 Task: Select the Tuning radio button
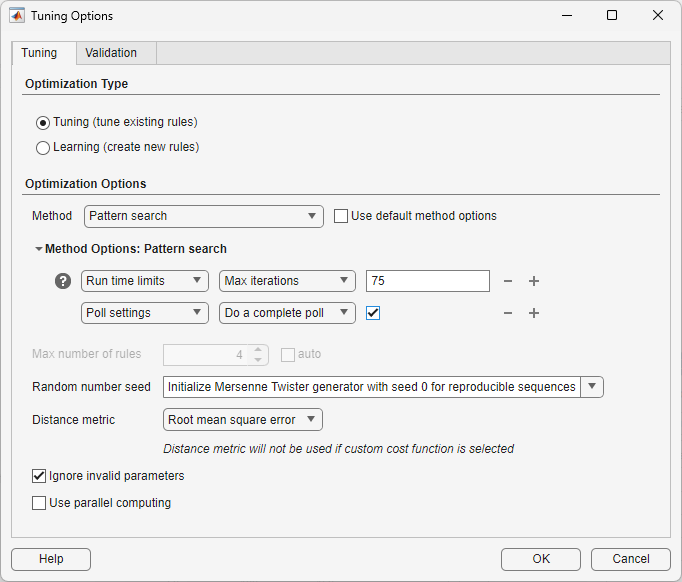43,123
